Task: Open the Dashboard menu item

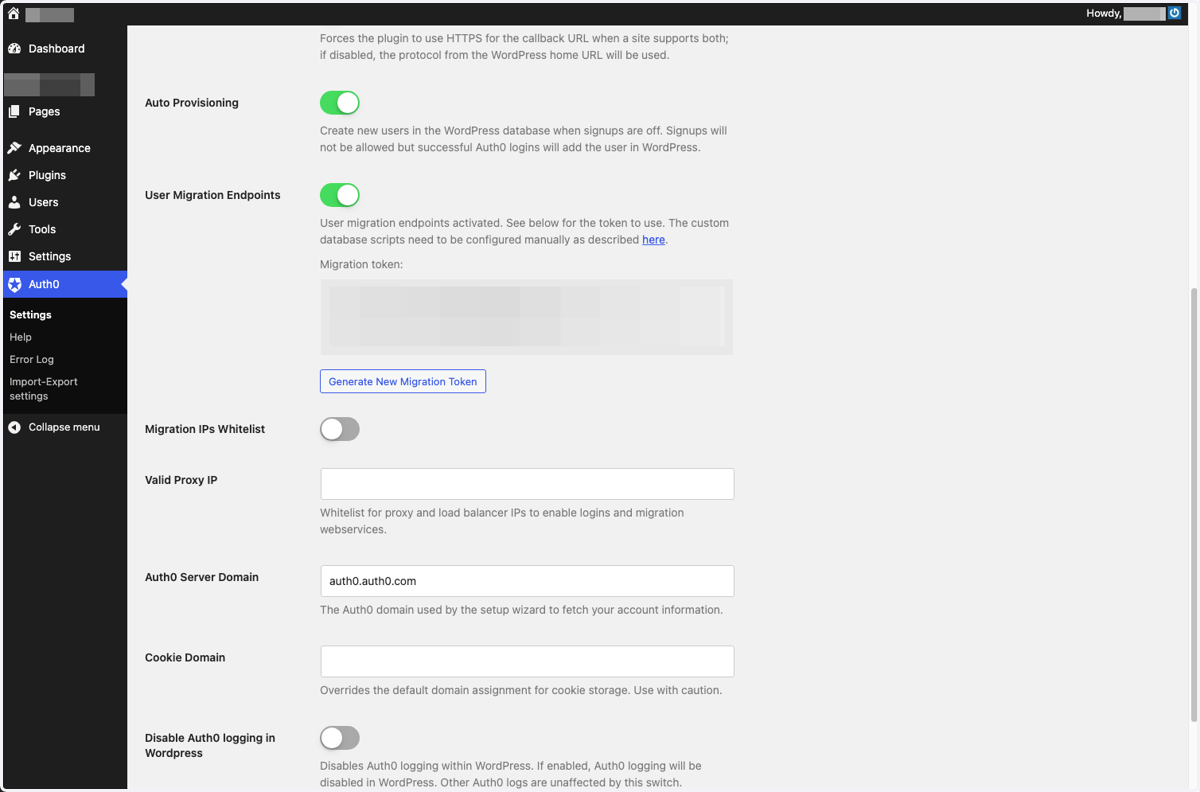Action: click(64, 48)
